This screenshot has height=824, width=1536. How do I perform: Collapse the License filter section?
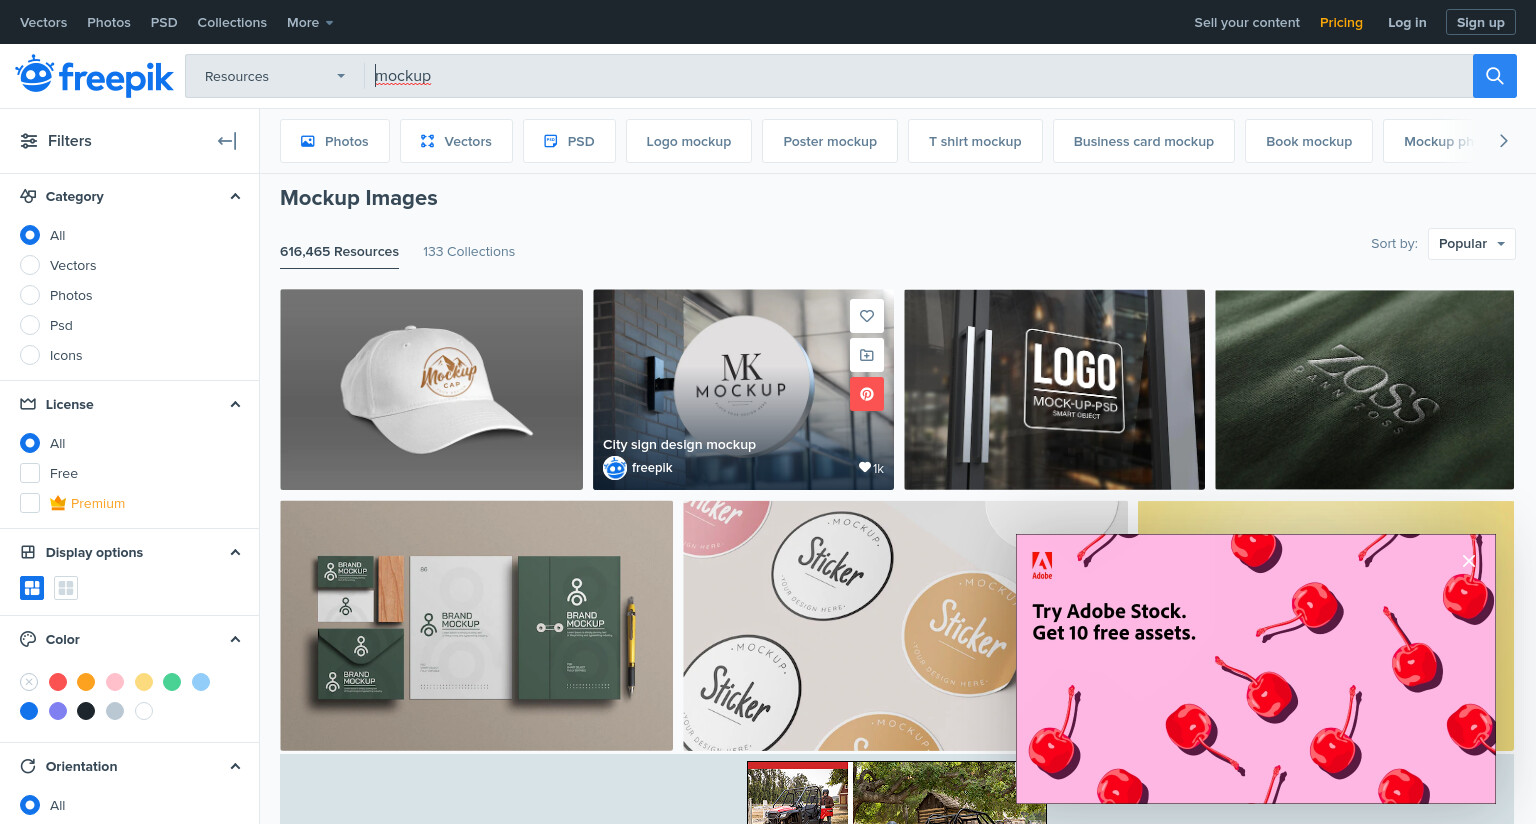tap(235, 404)
